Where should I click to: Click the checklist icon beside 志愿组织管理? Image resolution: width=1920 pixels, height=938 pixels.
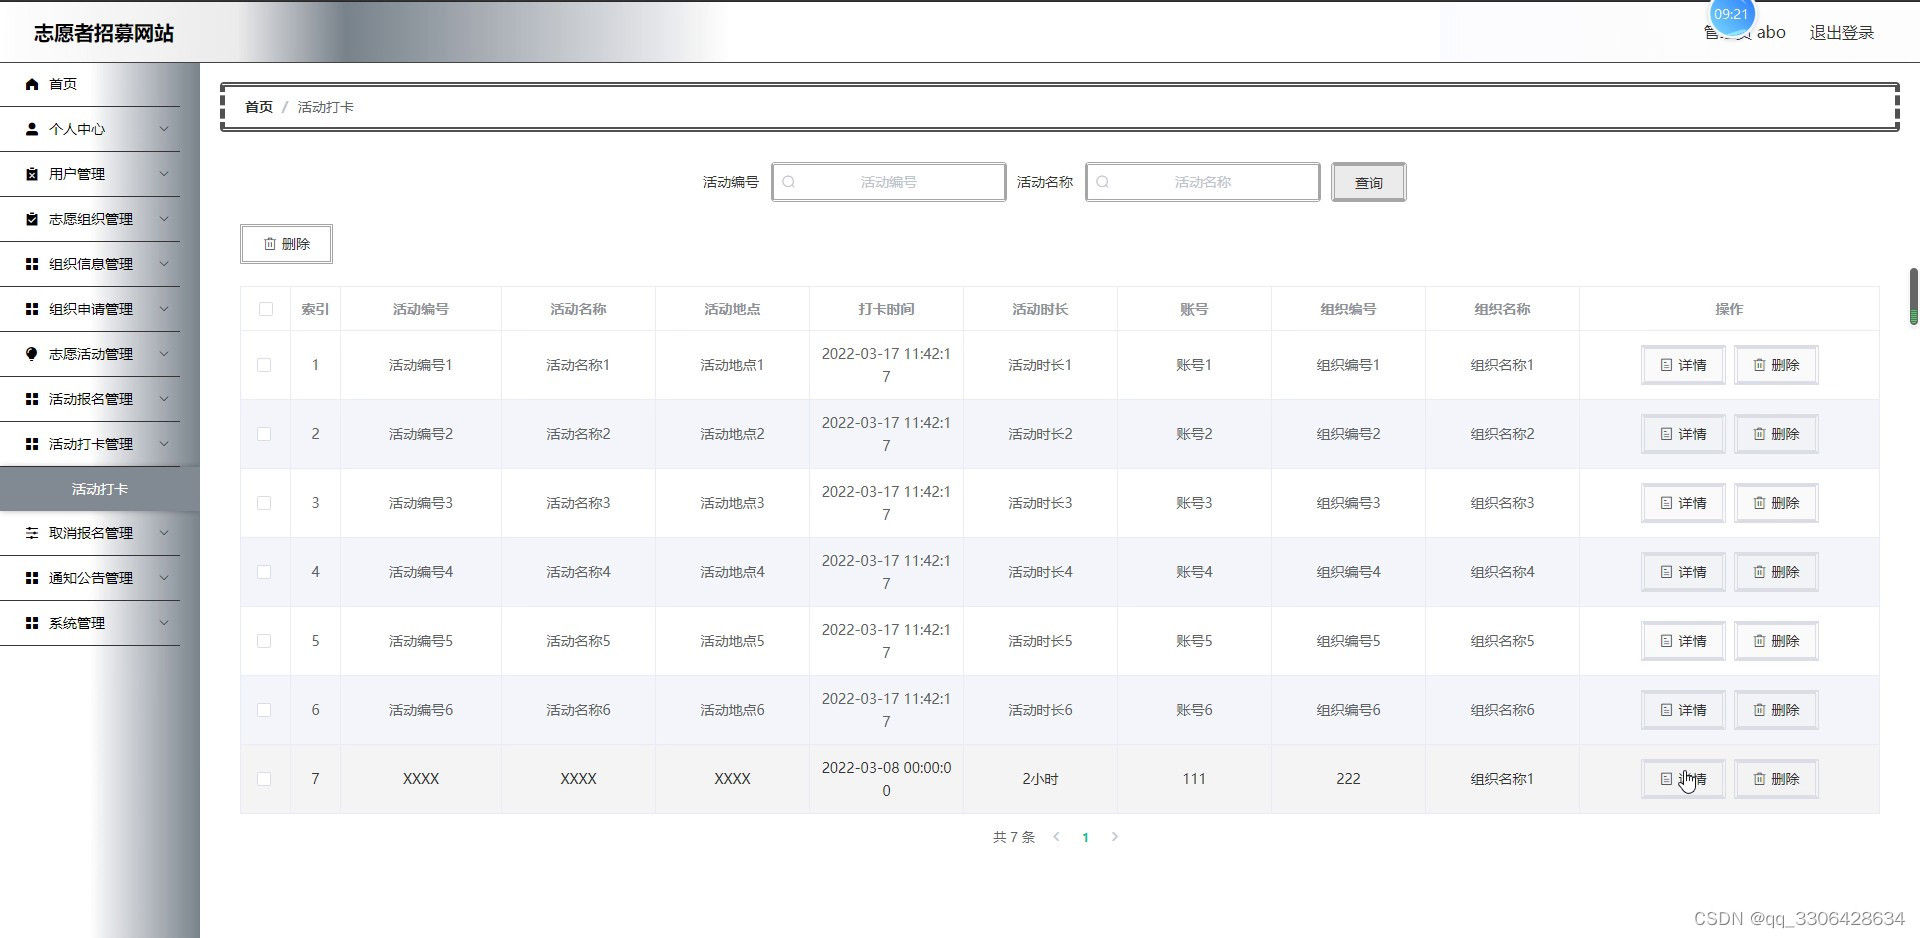[32, 219]
